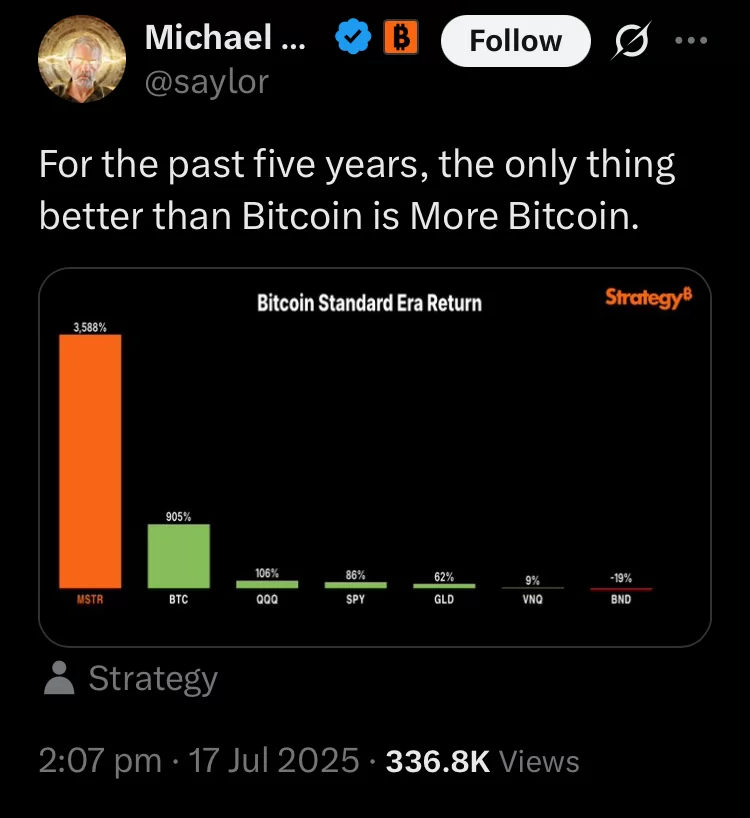Click the 17 Jul 2025 date
750x818 pixels.
pos(274,761)
